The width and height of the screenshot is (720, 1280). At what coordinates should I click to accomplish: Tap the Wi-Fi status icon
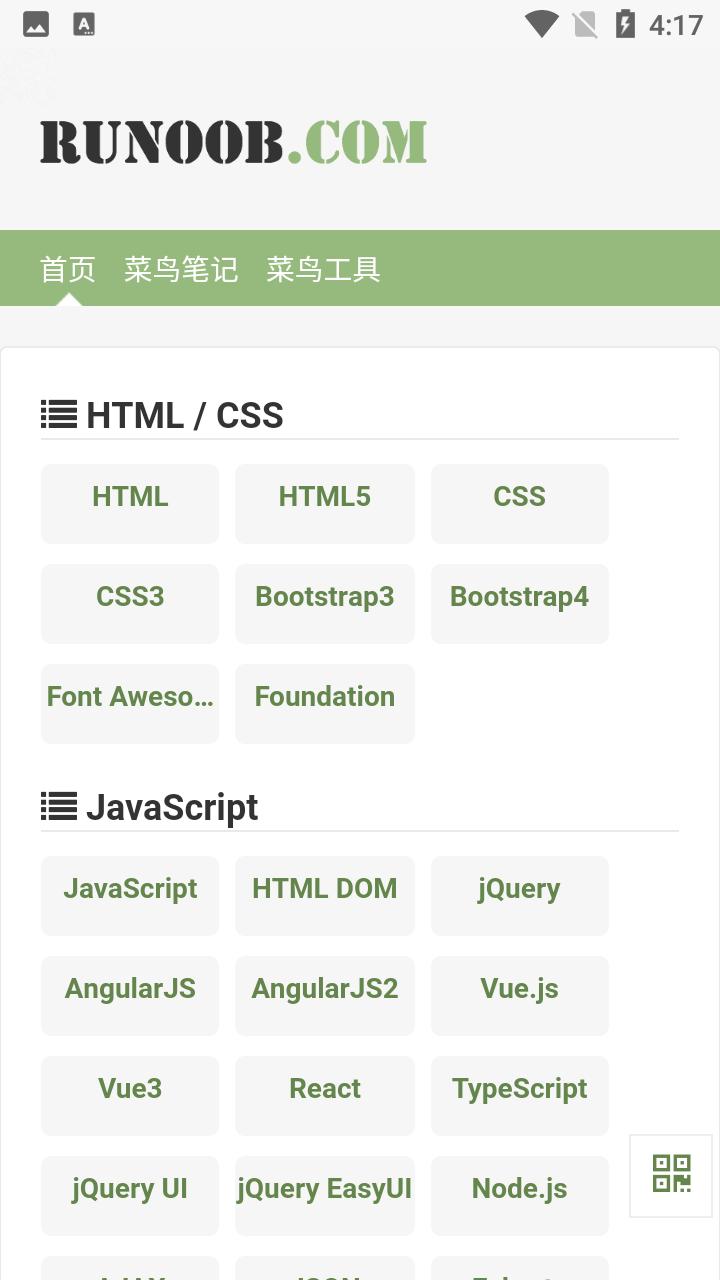pos(541,24)
